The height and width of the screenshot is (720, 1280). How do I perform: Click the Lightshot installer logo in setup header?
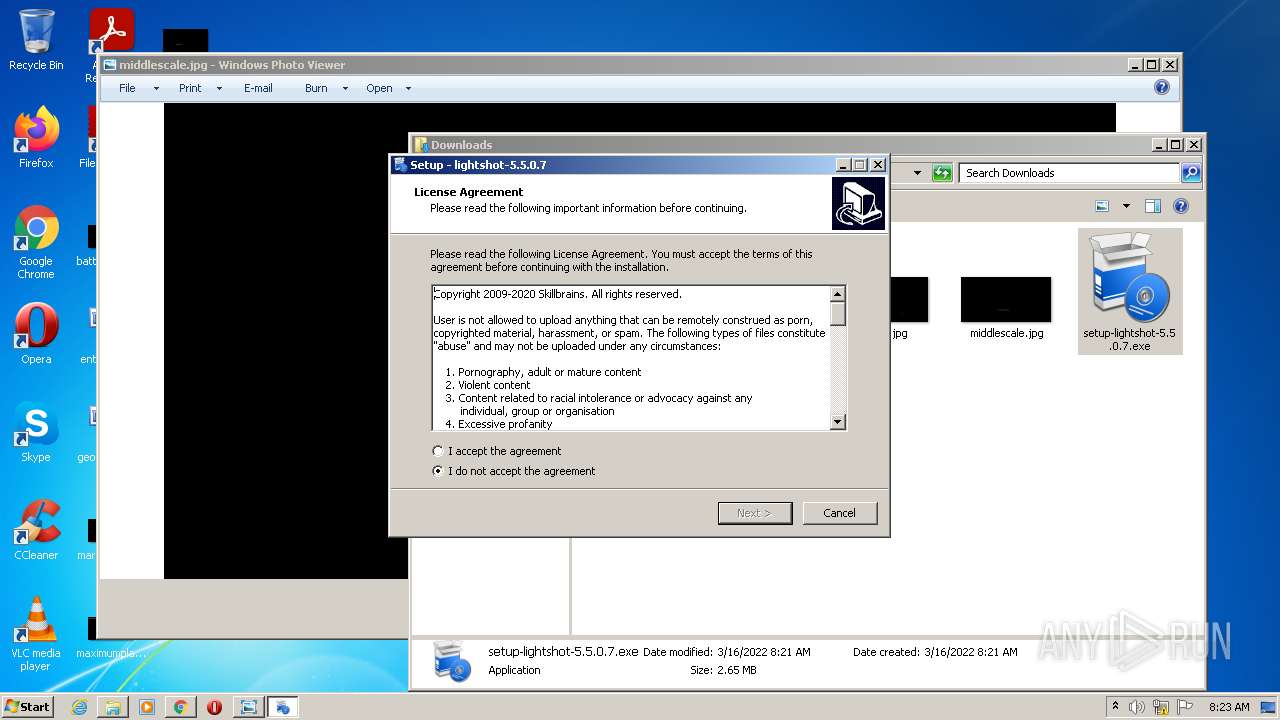point(858,204)
